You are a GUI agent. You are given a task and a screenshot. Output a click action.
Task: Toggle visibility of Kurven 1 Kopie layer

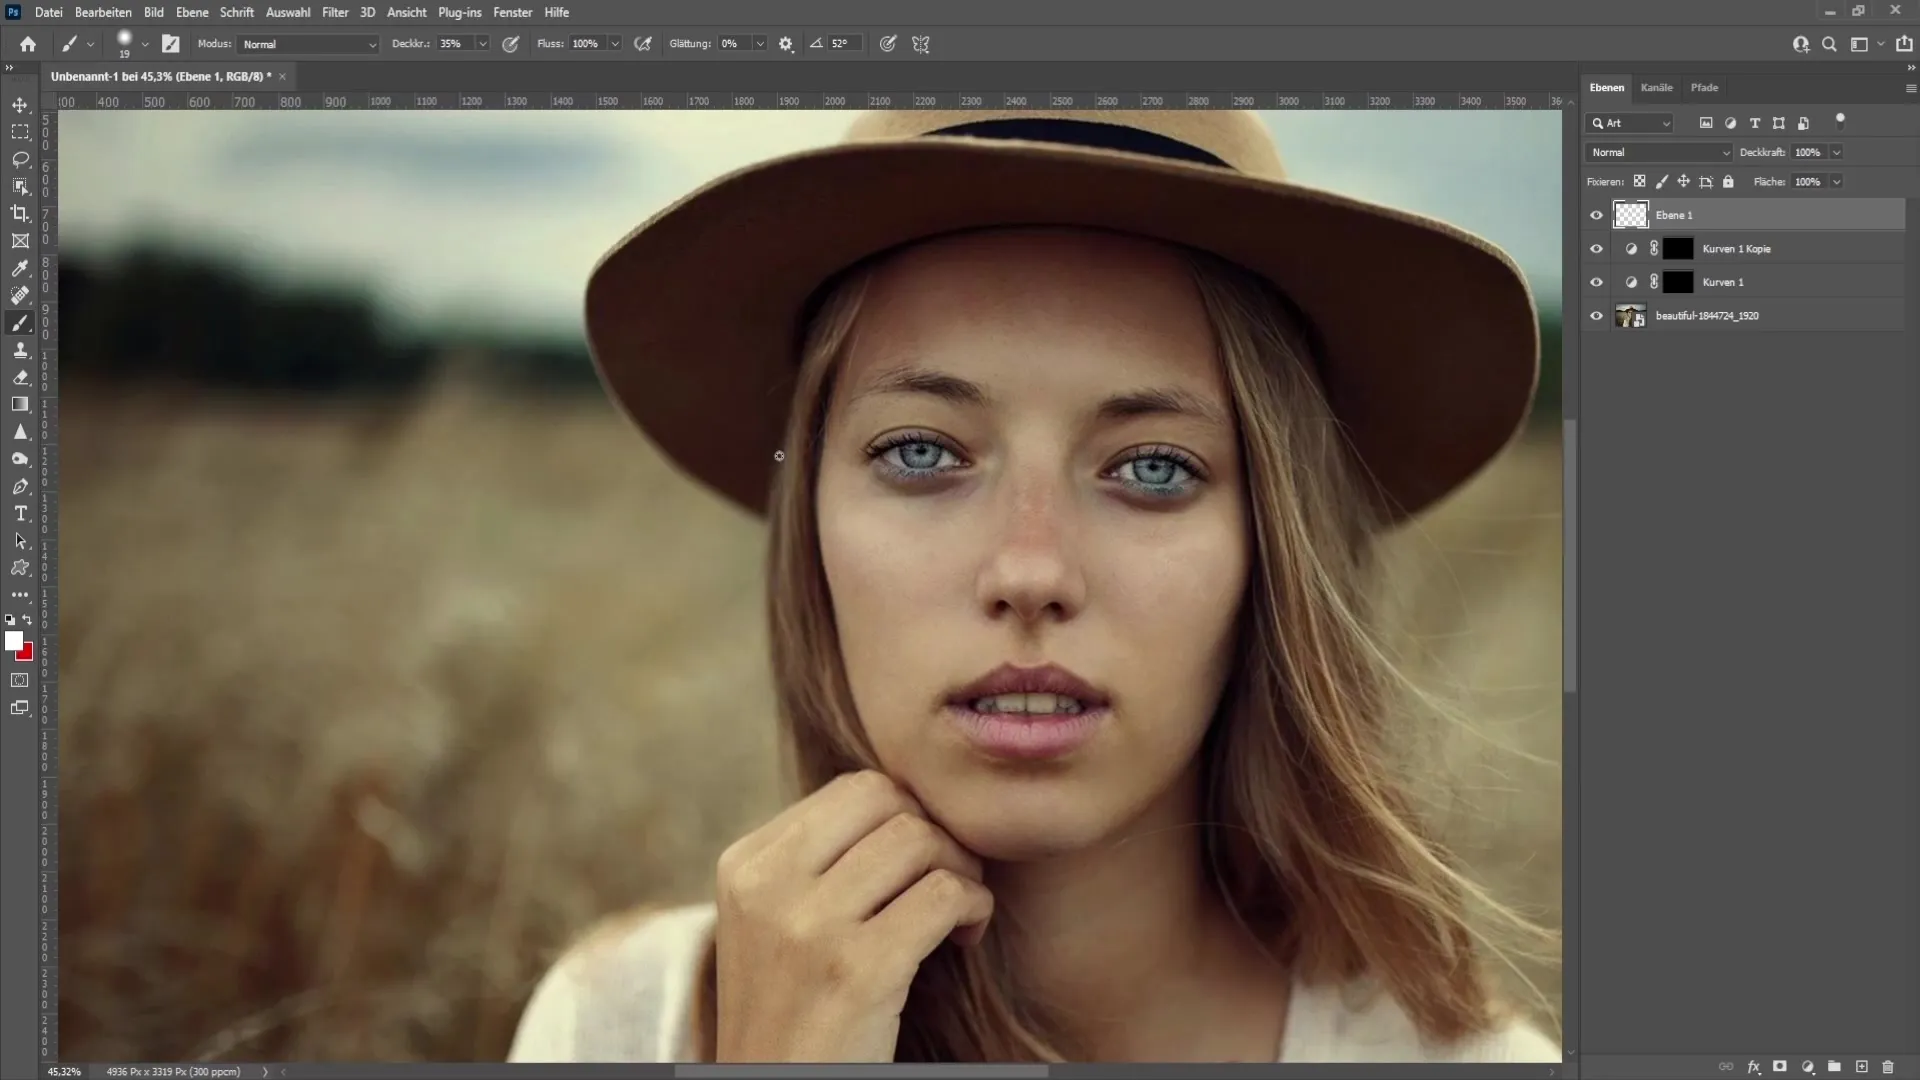click(x=1597, y=248)
